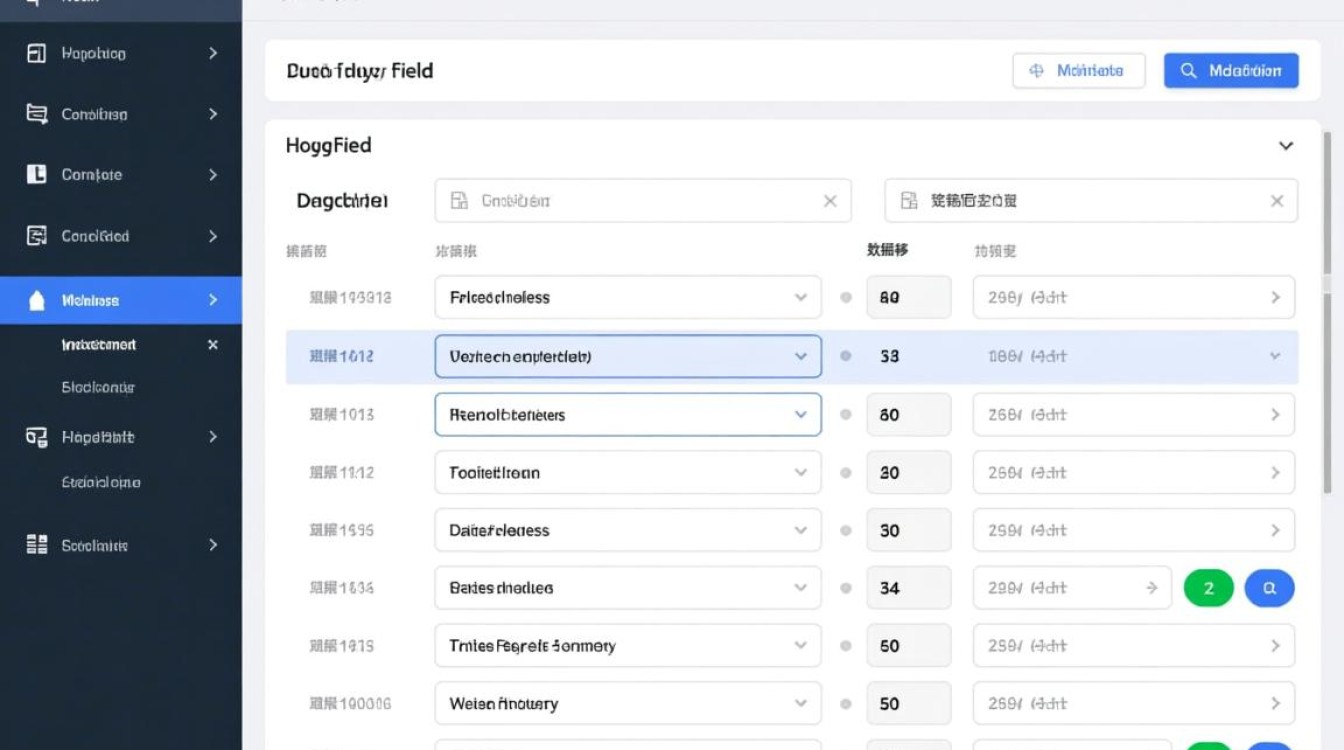
Task: Open the Datiefcledess dropdown
Action: click(x=628, y=530)
